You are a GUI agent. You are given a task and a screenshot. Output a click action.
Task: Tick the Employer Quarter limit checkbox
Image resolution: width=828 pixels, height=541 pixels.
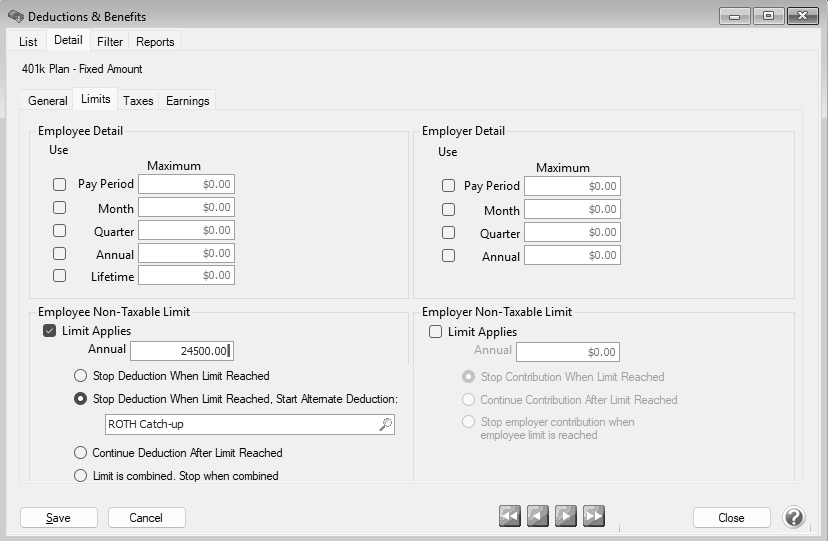(x=448, y=233)
